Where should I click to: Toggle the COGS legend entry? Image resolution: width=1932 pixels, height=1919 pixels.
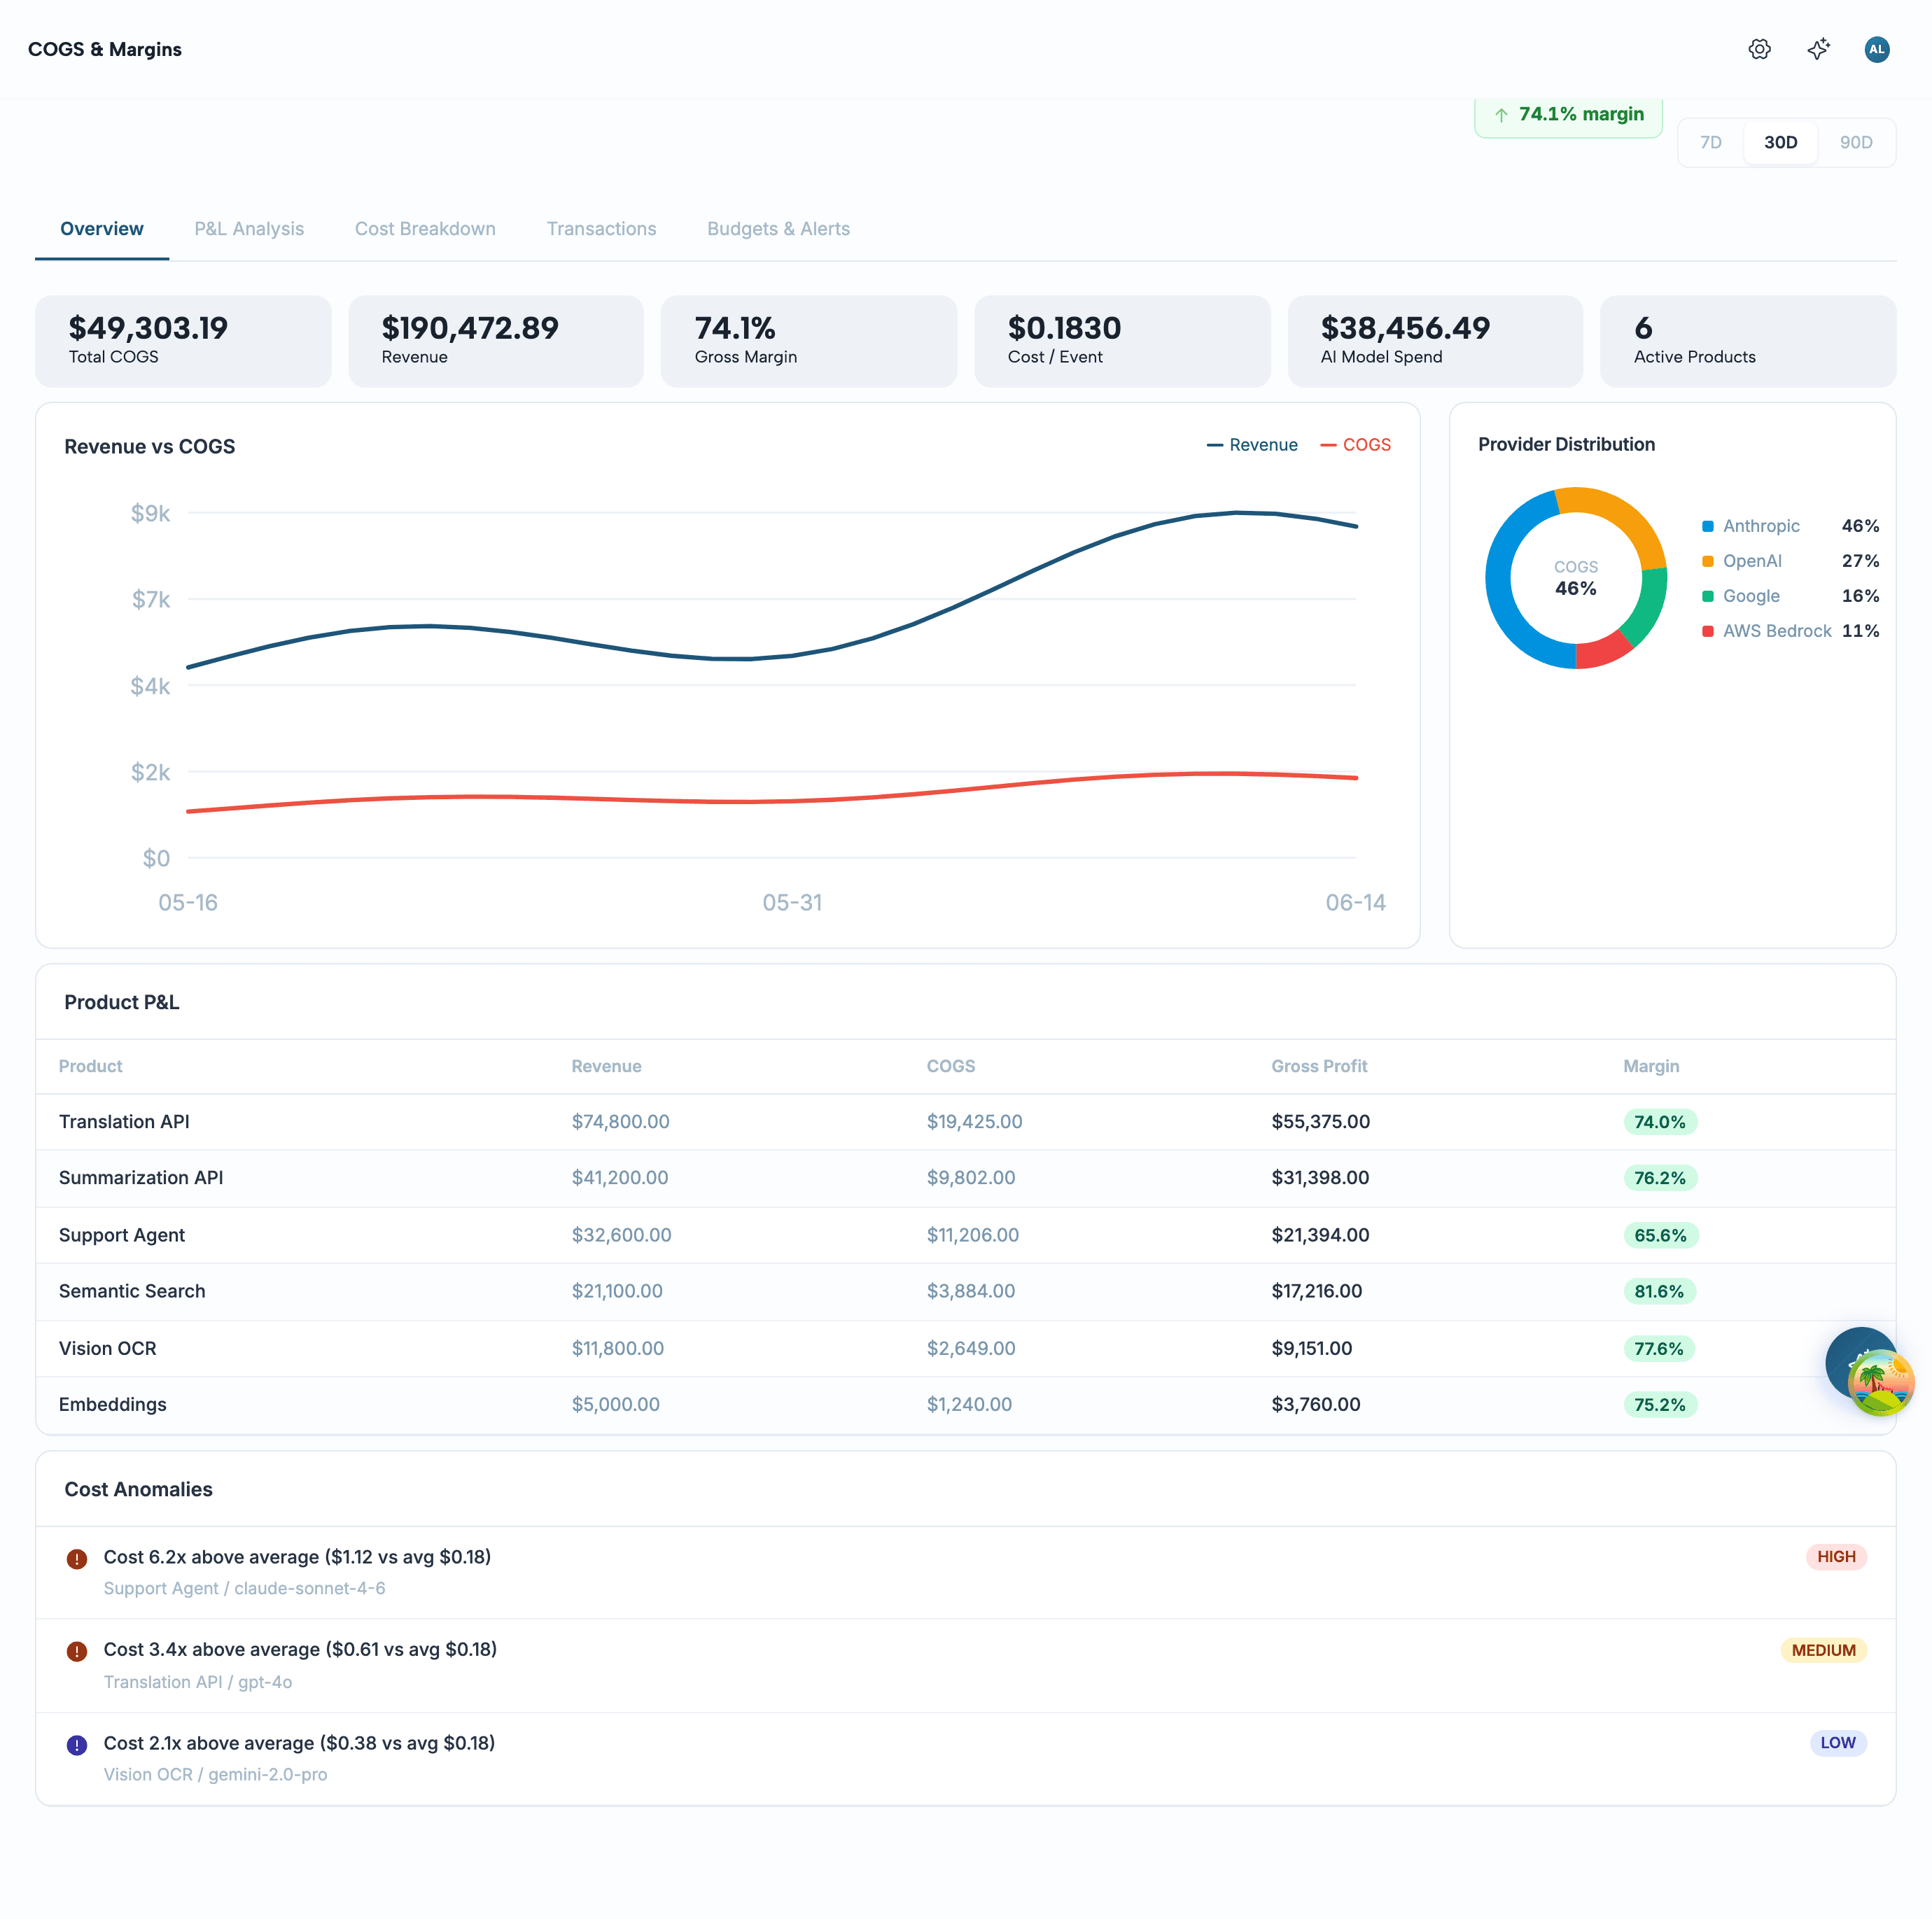[x=1355, y=445]
